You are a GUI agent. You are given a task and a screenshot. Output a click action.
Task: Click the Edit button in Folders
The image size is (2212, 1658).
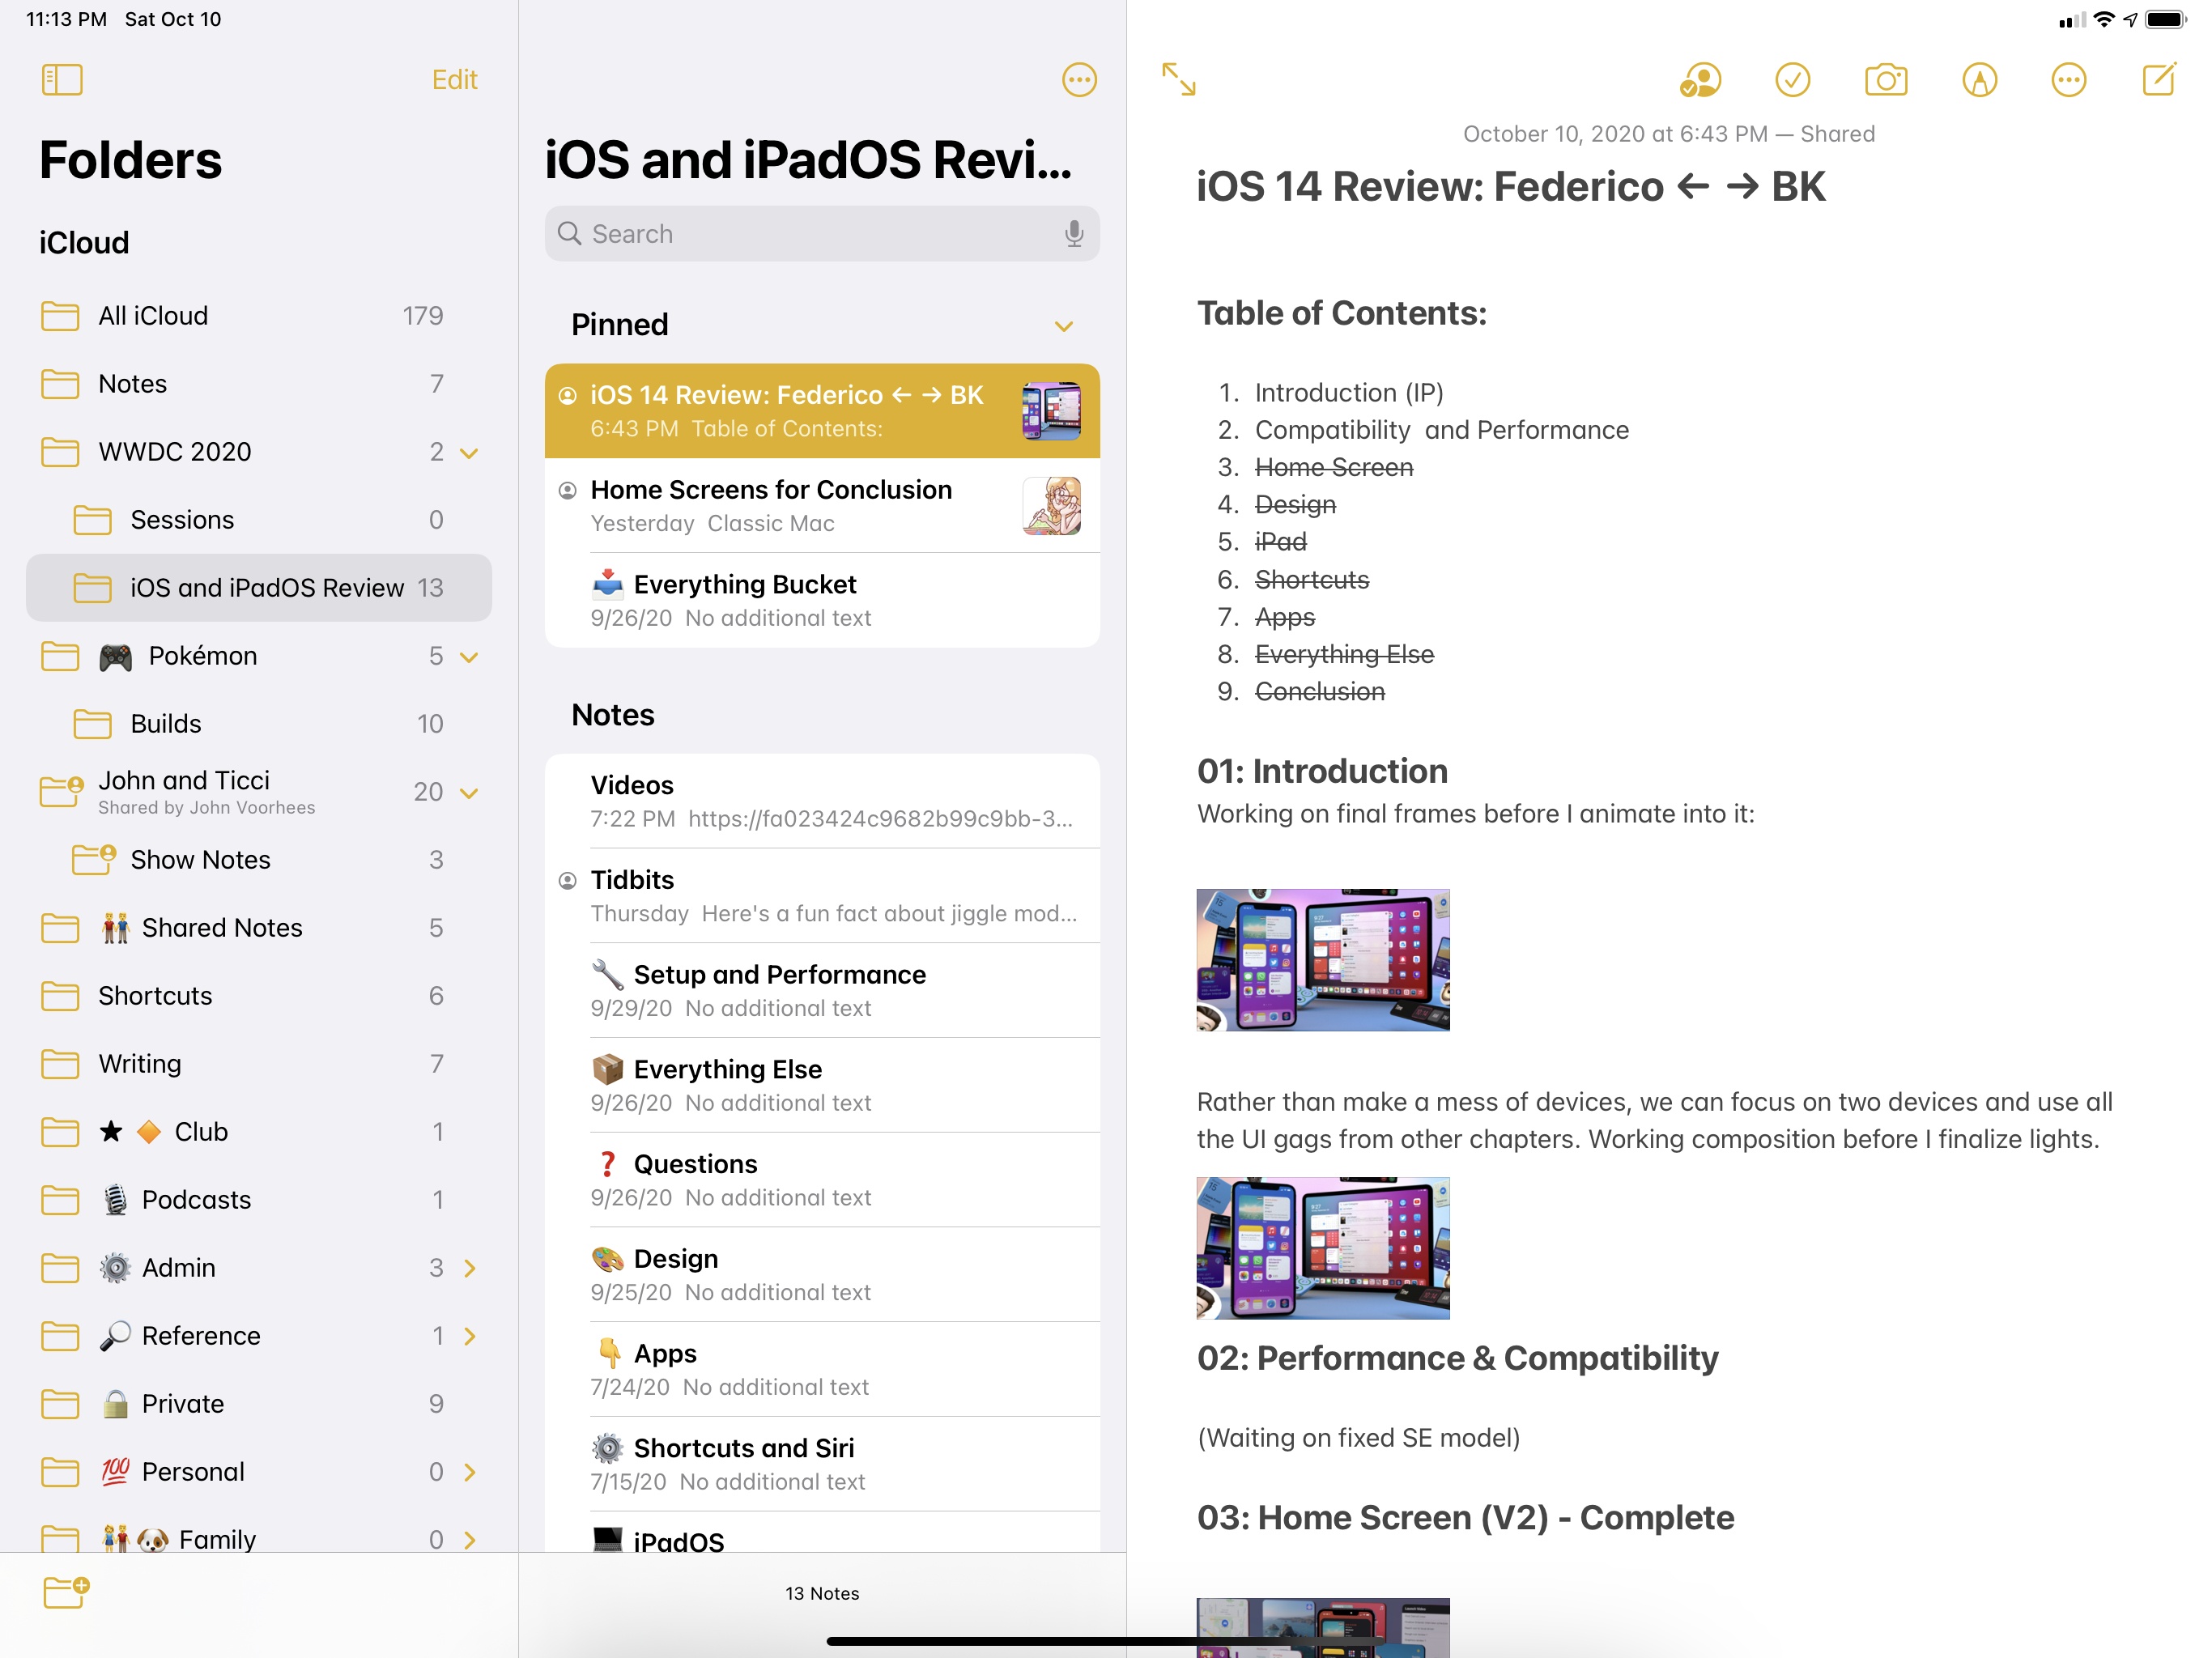point(454,80)
